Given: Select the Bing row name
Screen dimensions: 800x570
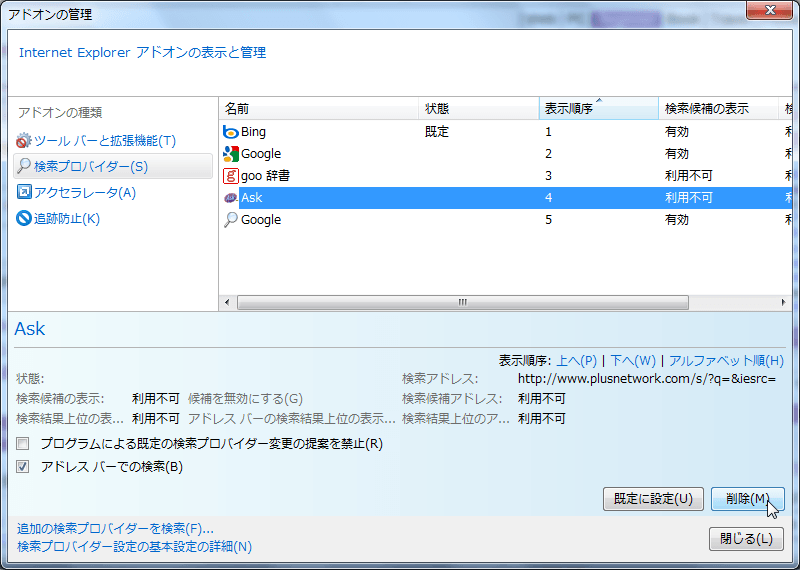Looking at the screenshot, I should tap(253, 132).
